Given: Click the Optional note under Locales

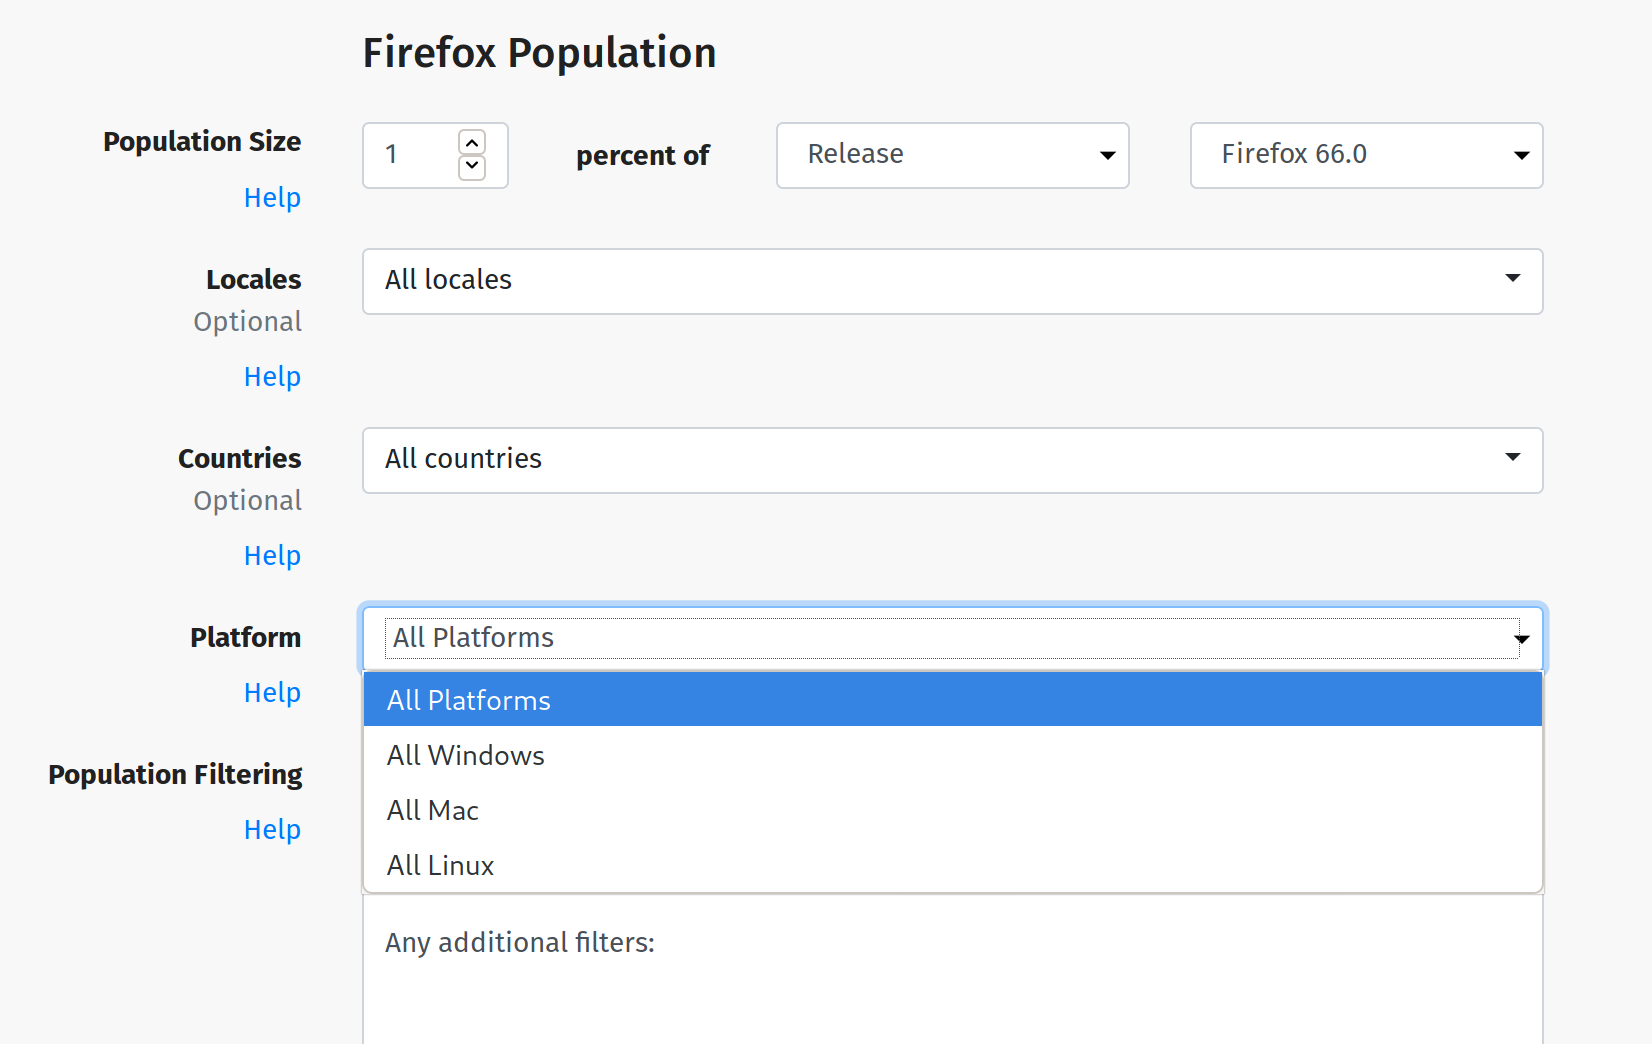Looking at the screenshot, I should point(248,322).
